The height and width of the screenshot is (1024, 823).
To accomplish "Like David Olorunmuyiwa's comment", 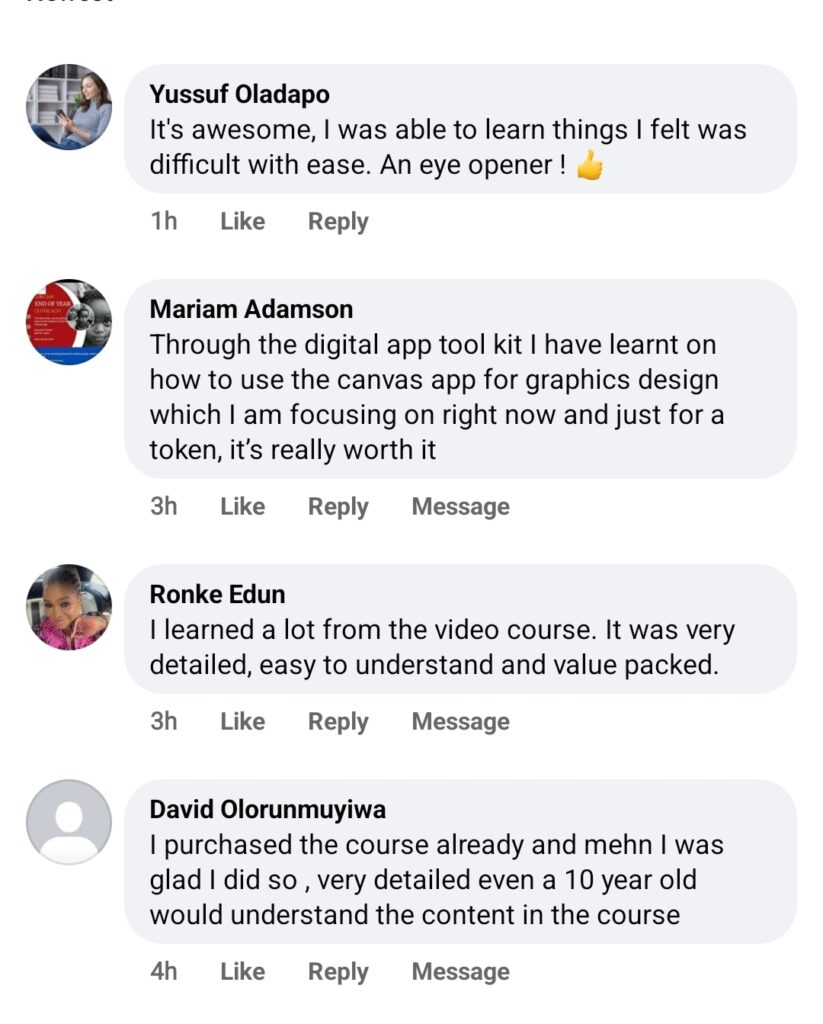I will pyautogui.click(x=242, y=971).
